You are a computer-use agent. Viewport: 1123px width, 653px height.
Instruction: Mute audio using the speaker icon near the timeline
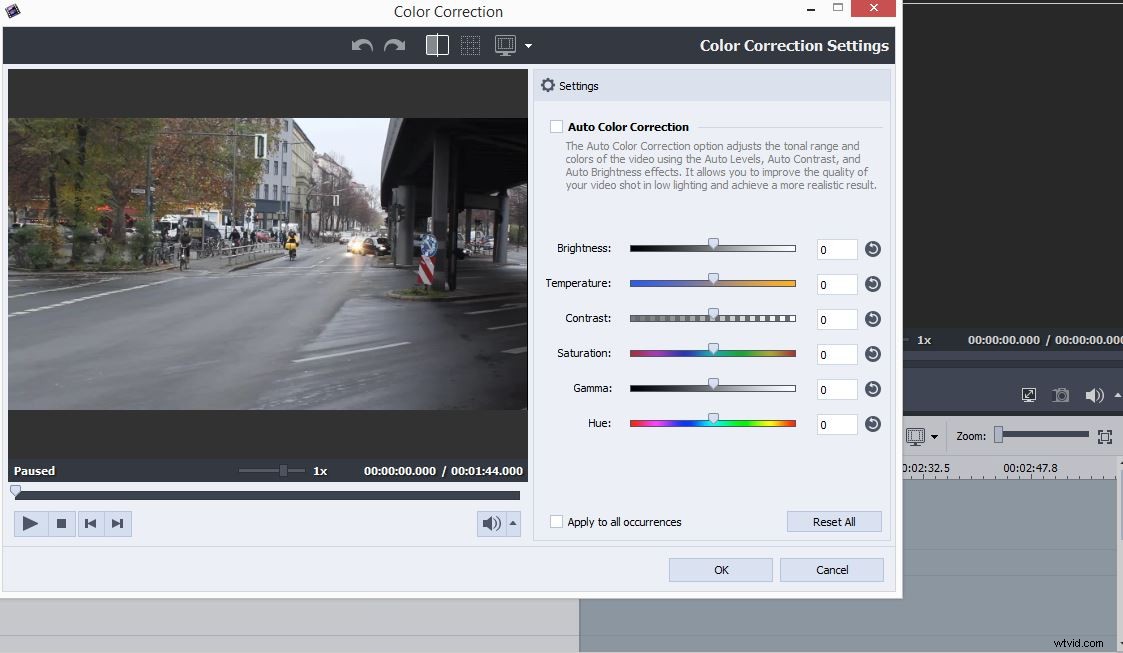1094,395
